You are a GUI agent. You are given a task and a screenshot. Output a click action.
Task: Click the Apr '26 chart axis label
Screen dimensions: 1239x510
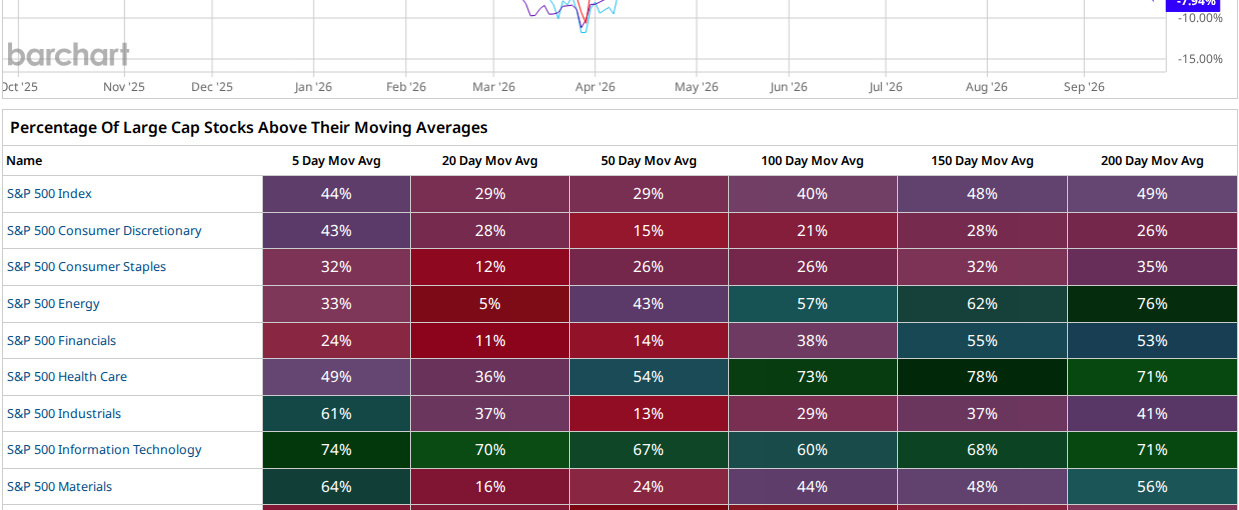[x=594, y=87]
